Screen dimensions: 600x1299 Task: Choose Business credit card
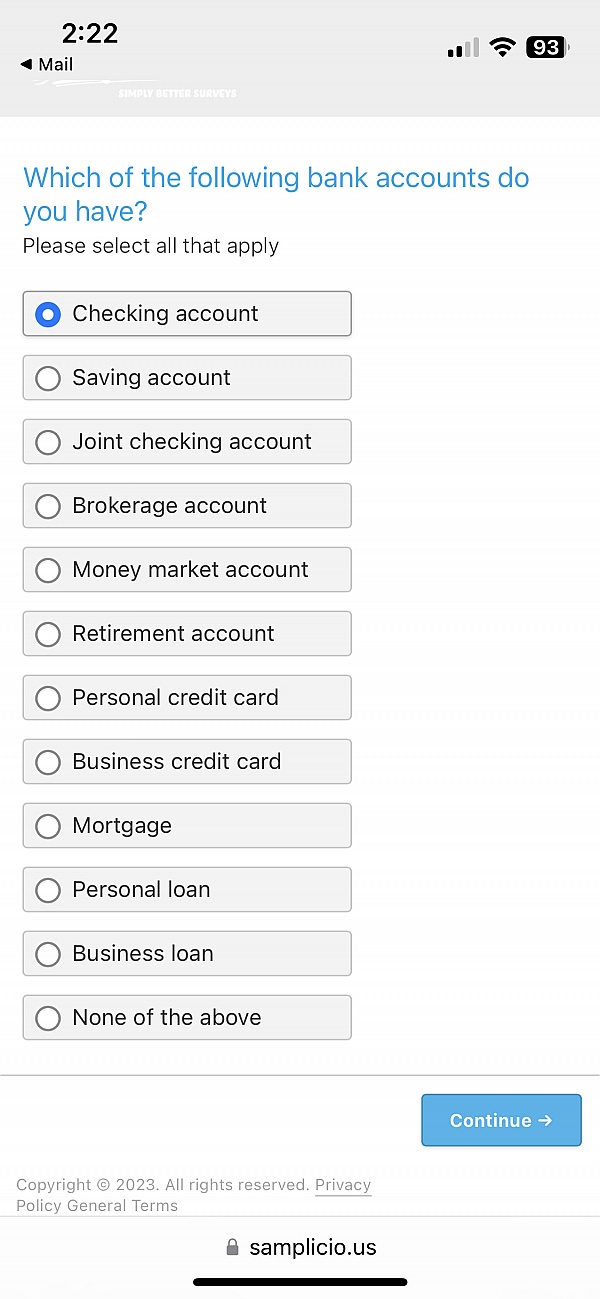coord(187,762)
